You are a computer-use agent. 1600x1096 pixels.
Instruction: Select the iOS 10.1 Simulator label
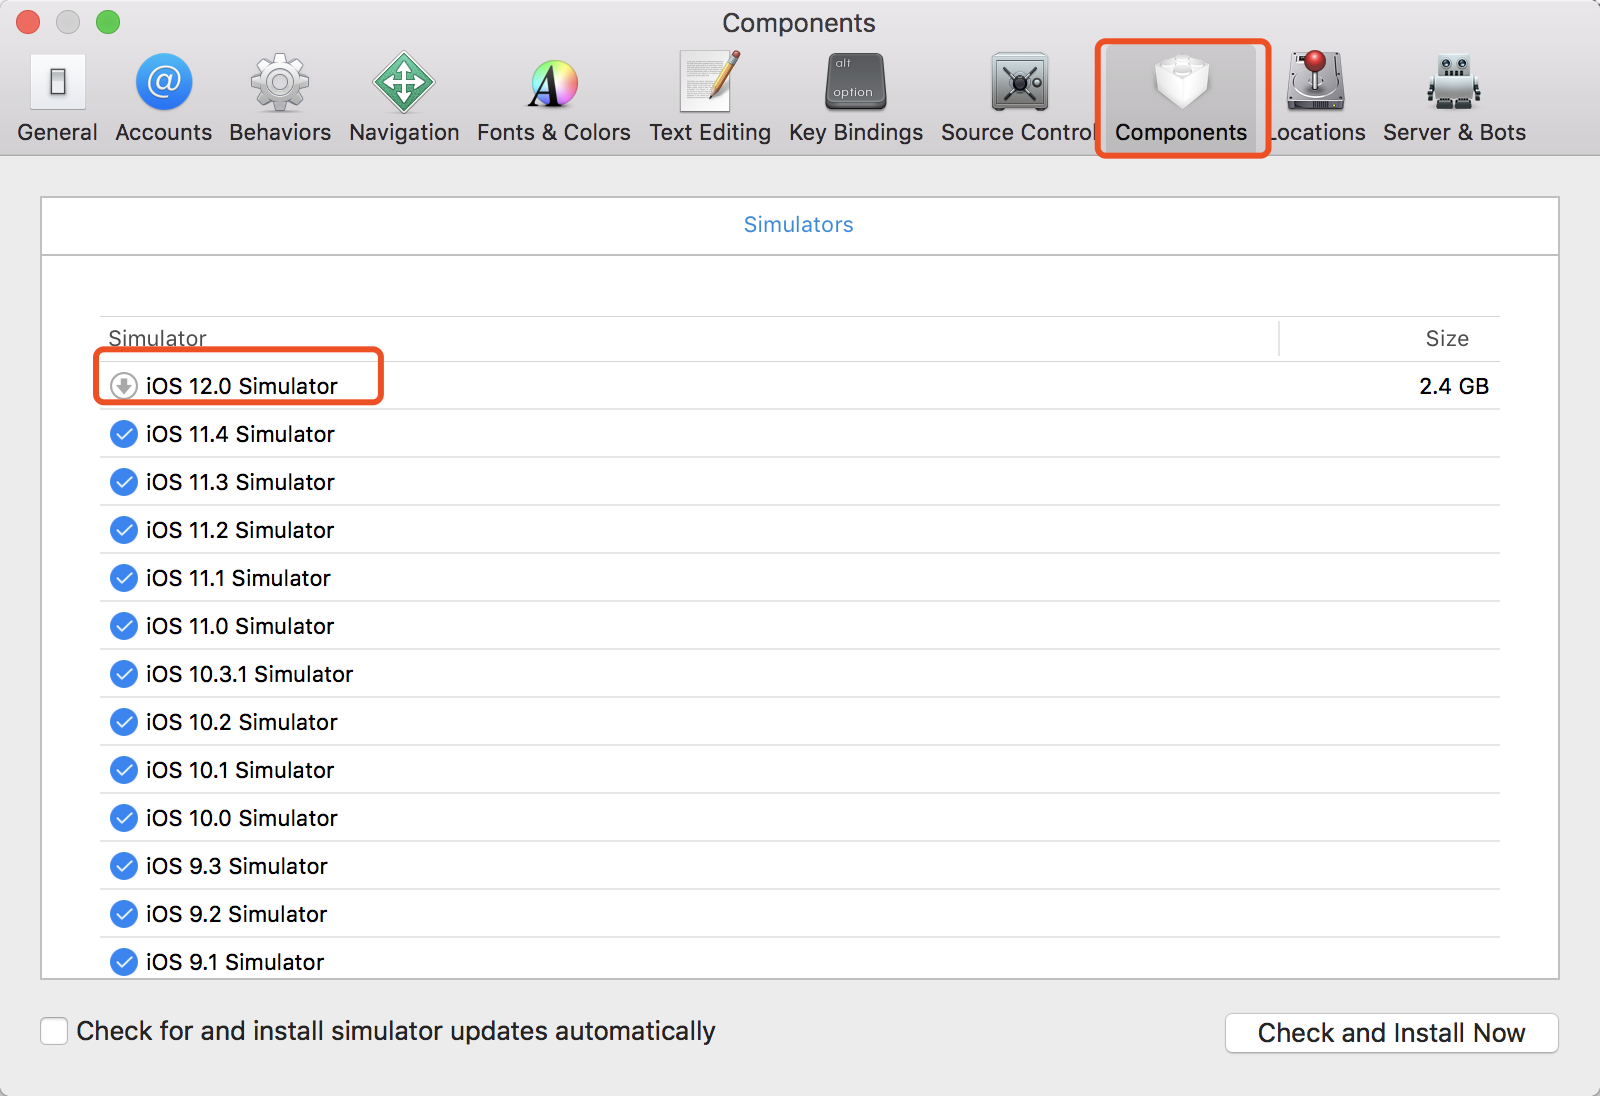(240, 770)
